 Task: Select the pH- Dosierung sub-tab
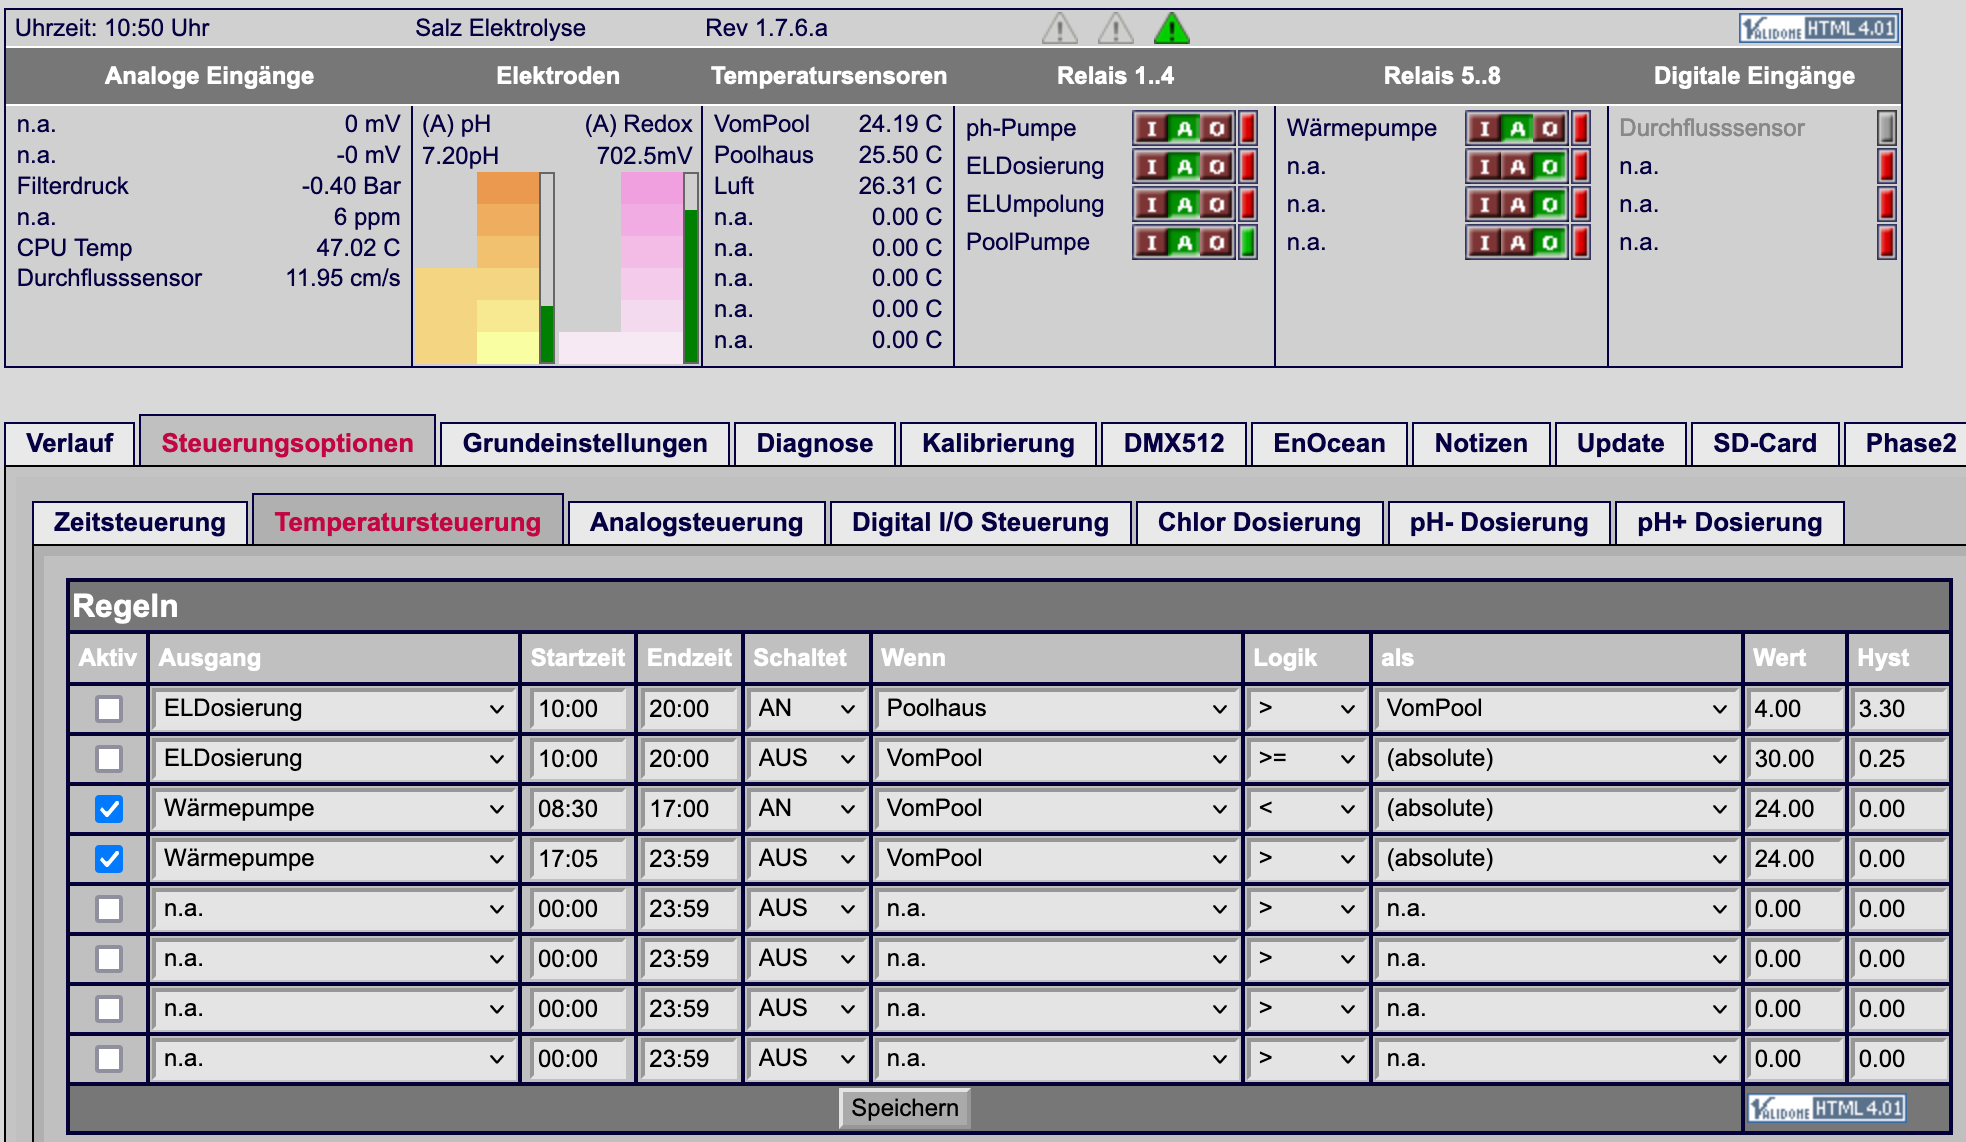(x=1498, y=522)
